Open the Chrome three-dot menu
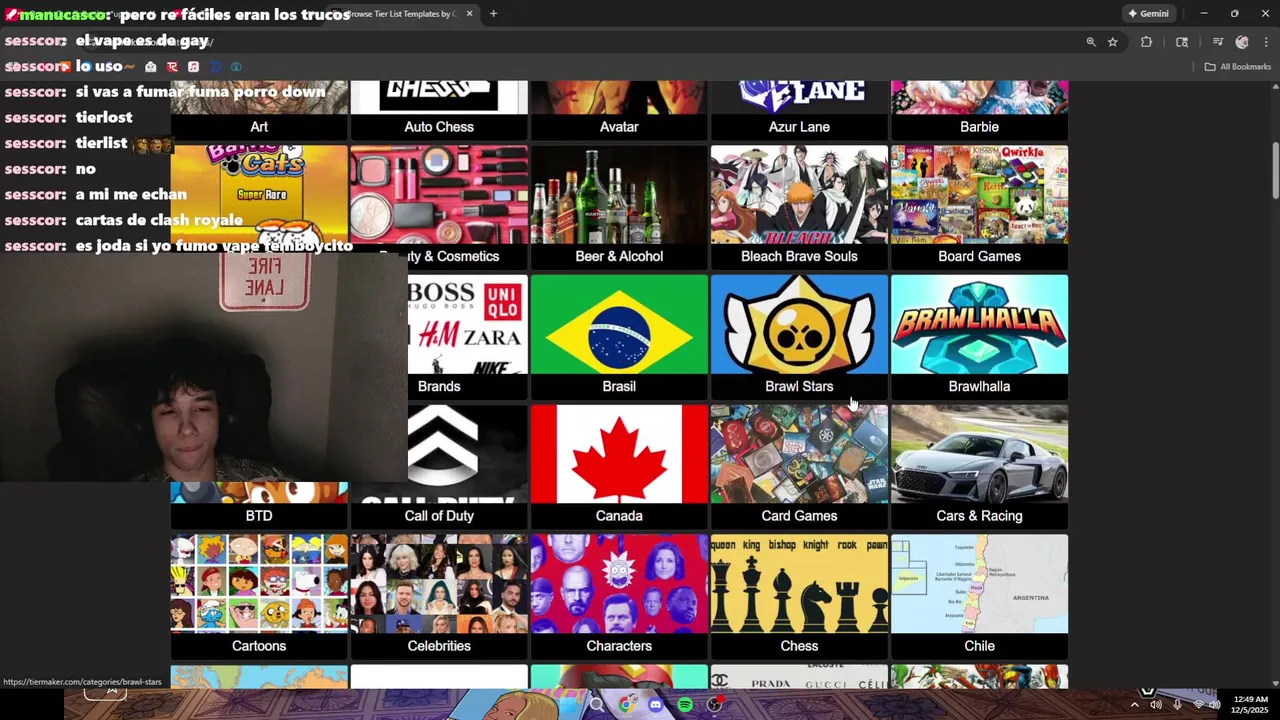Image resolution: width=1280 pixels, height=720 pixels. 1266,42
